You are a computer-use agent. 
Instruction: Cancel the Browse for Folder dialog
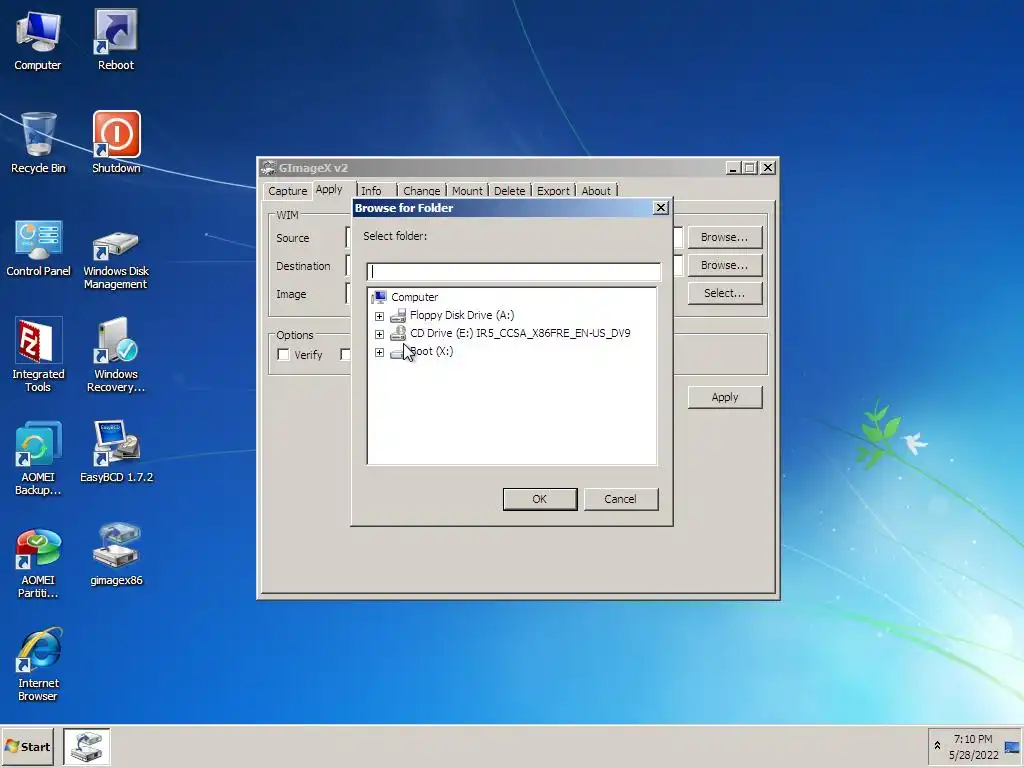620,499
